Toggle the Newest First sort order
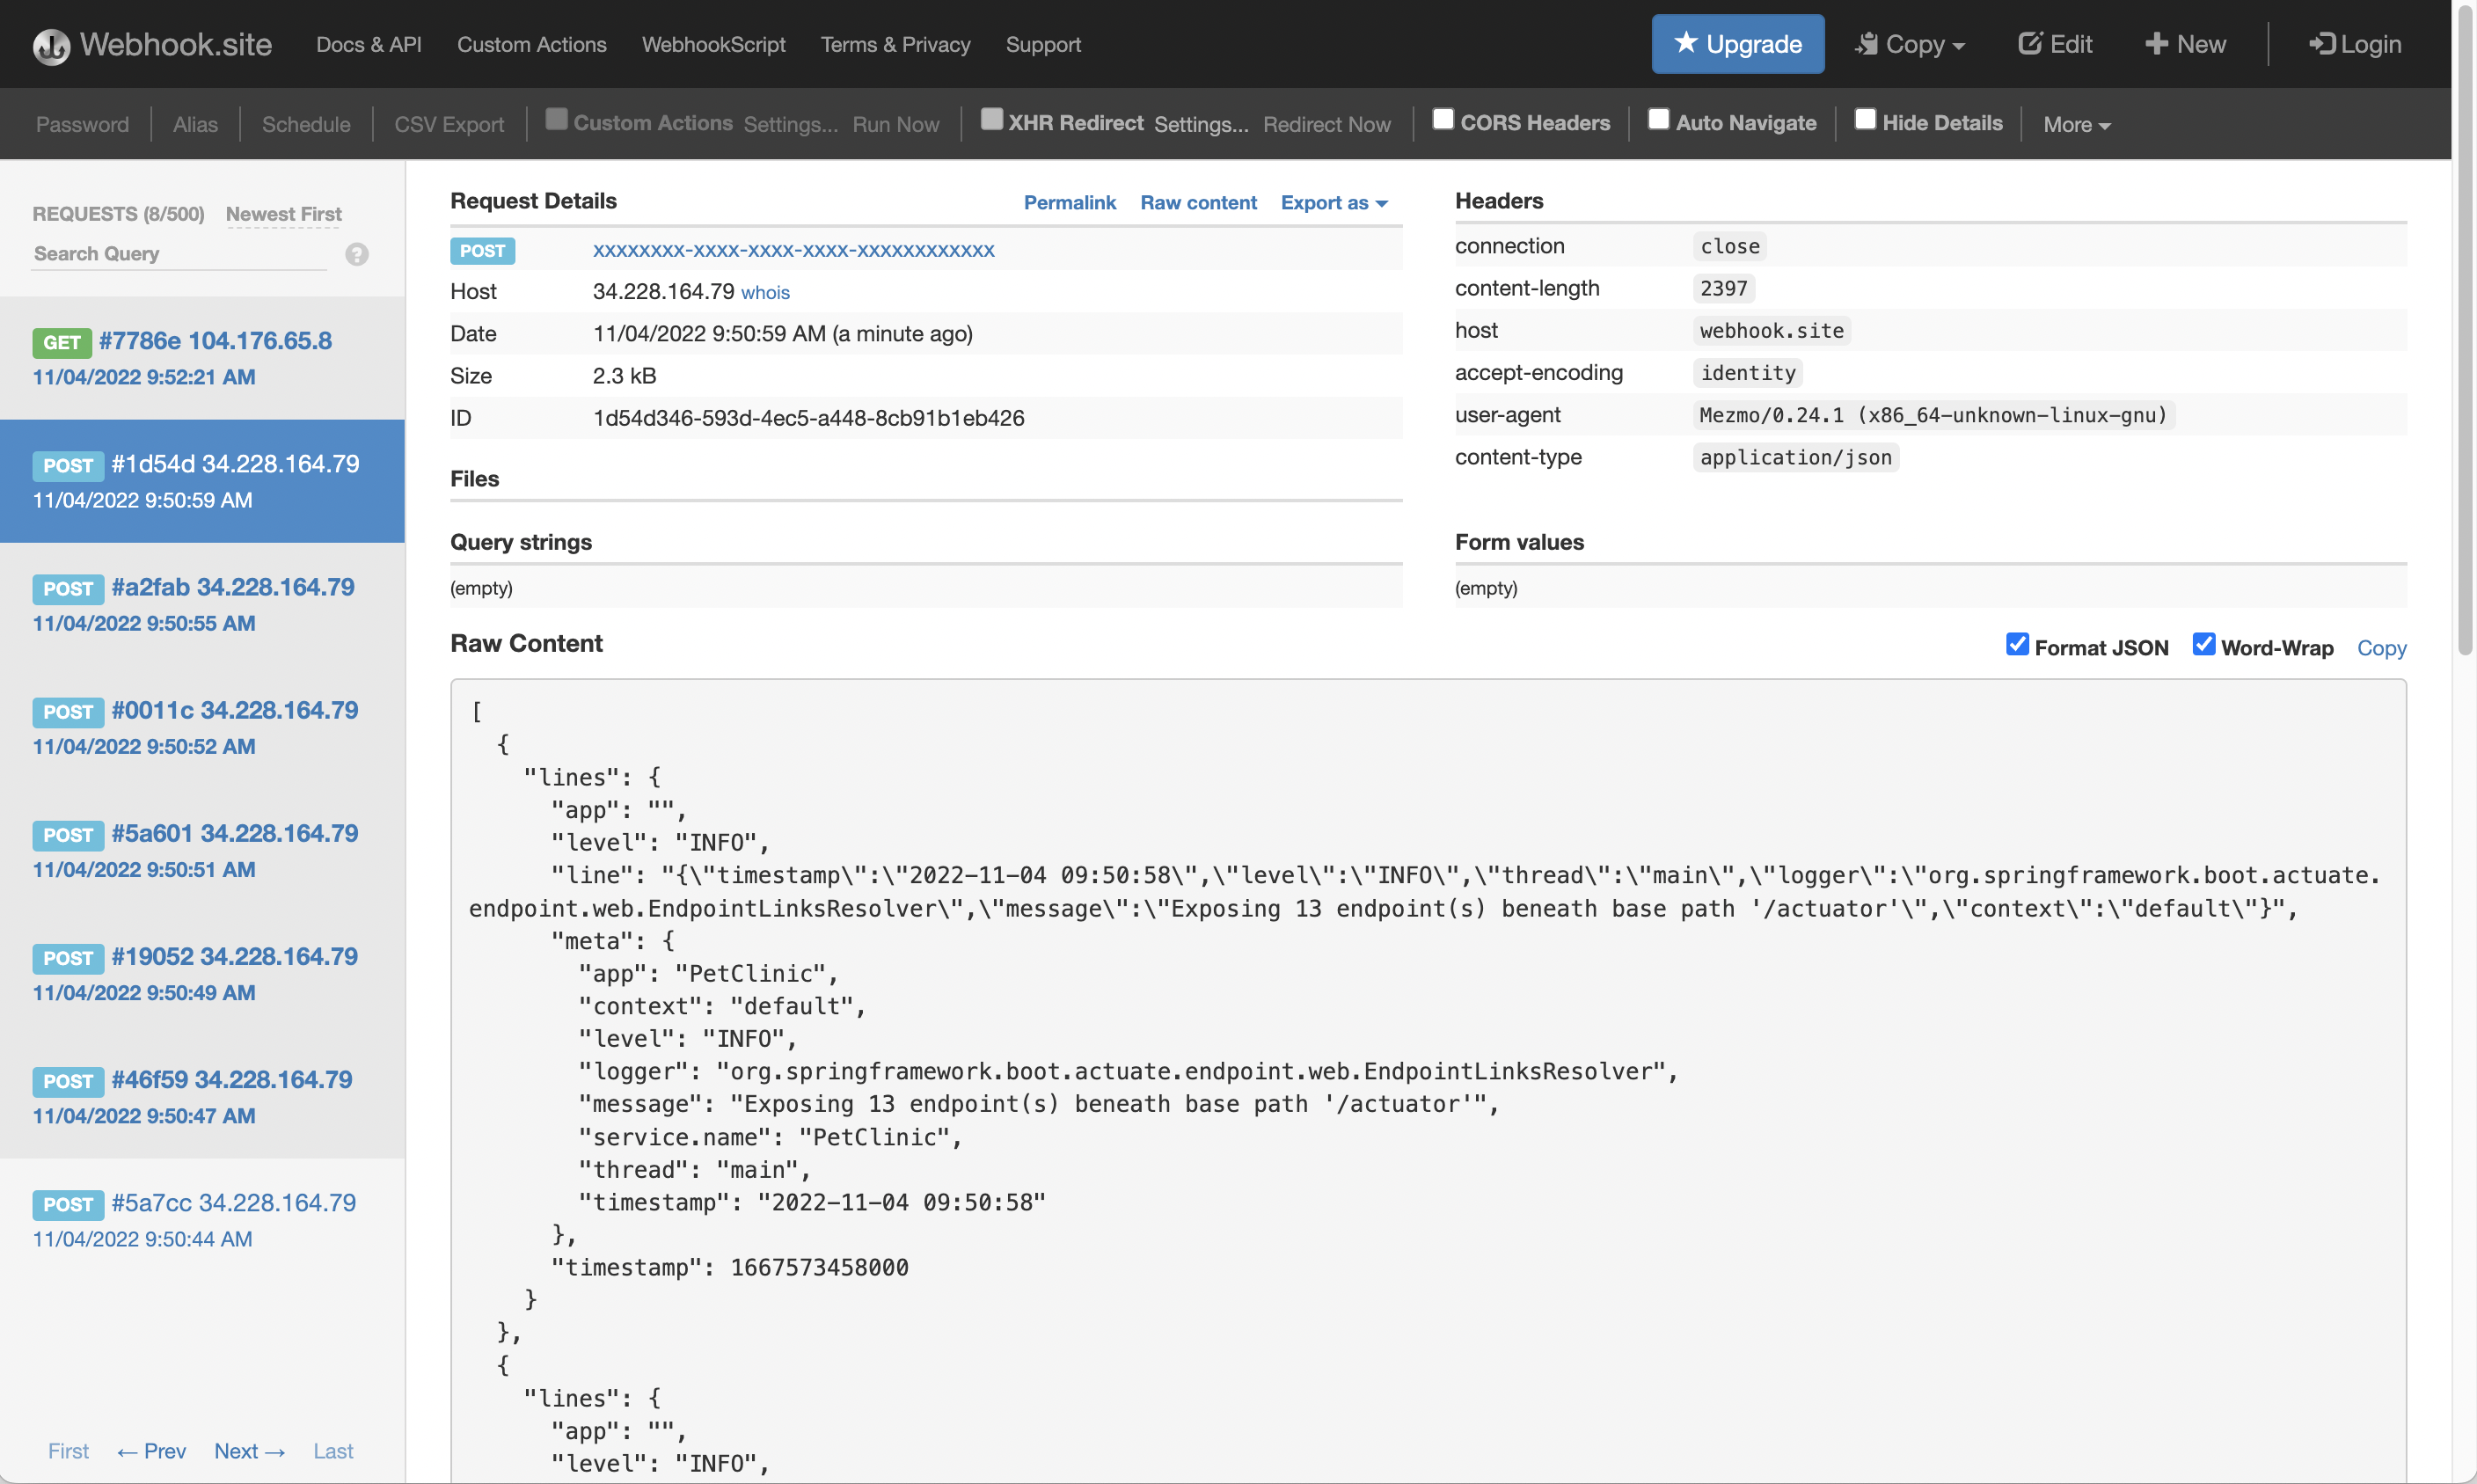Viewport: 2477px width, 1484px height. click(284, 214)
